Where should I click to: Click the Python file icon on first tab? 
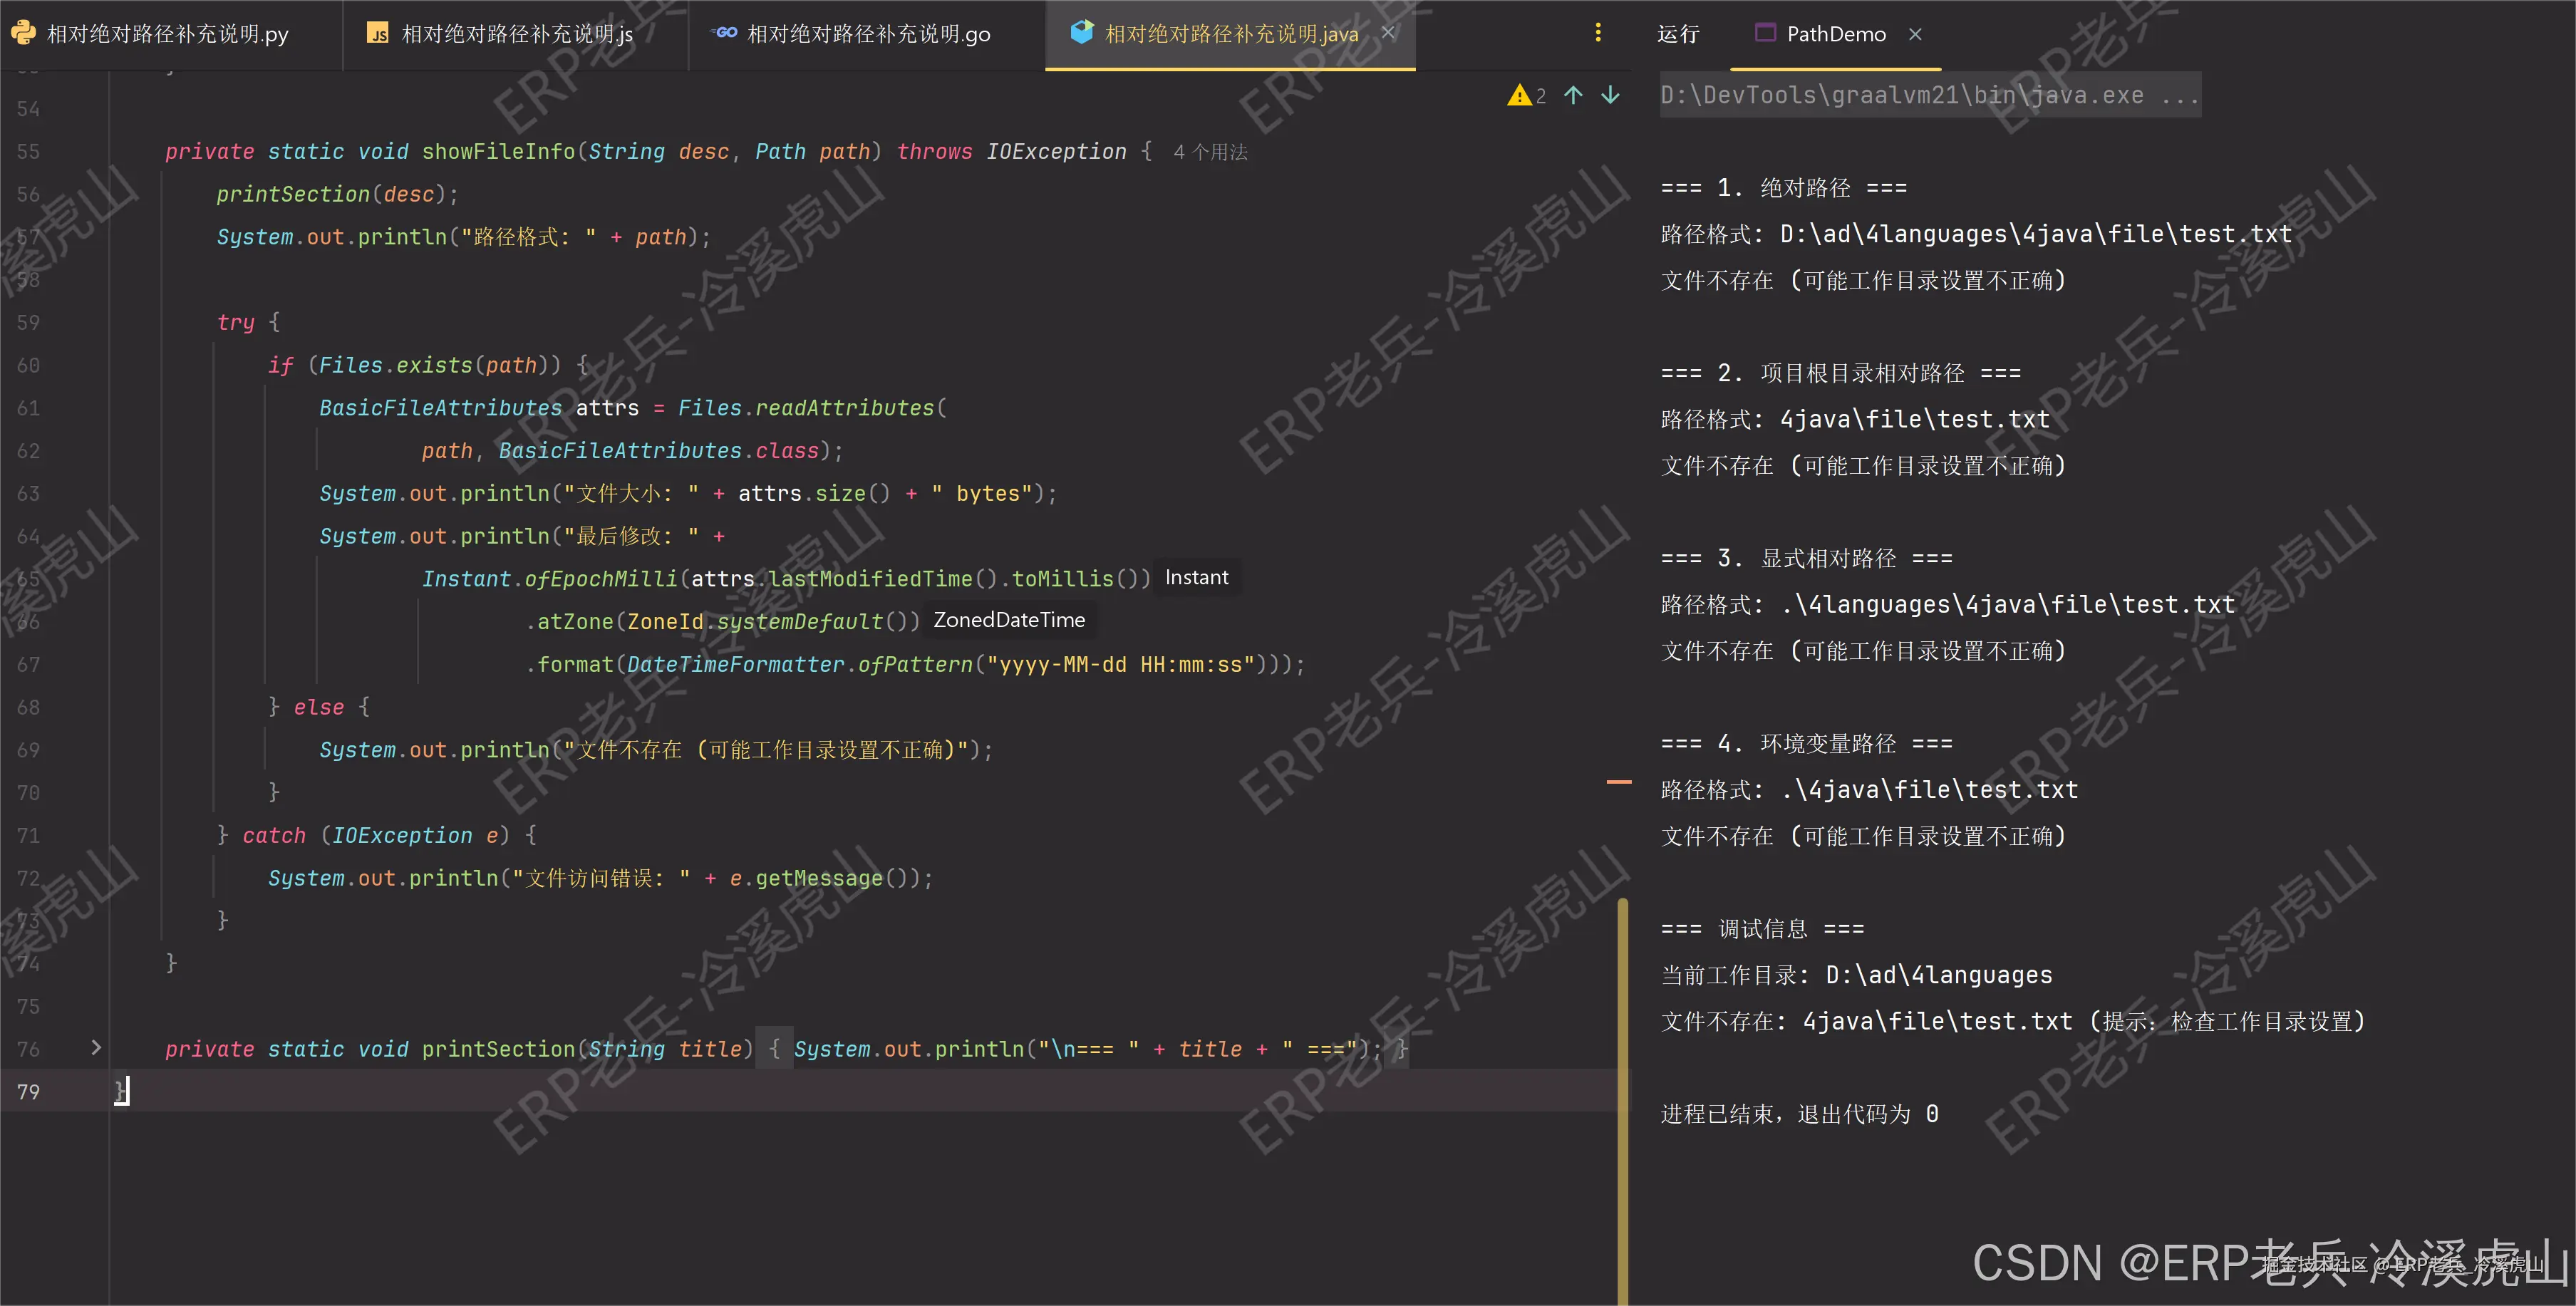tap(24, 33)
